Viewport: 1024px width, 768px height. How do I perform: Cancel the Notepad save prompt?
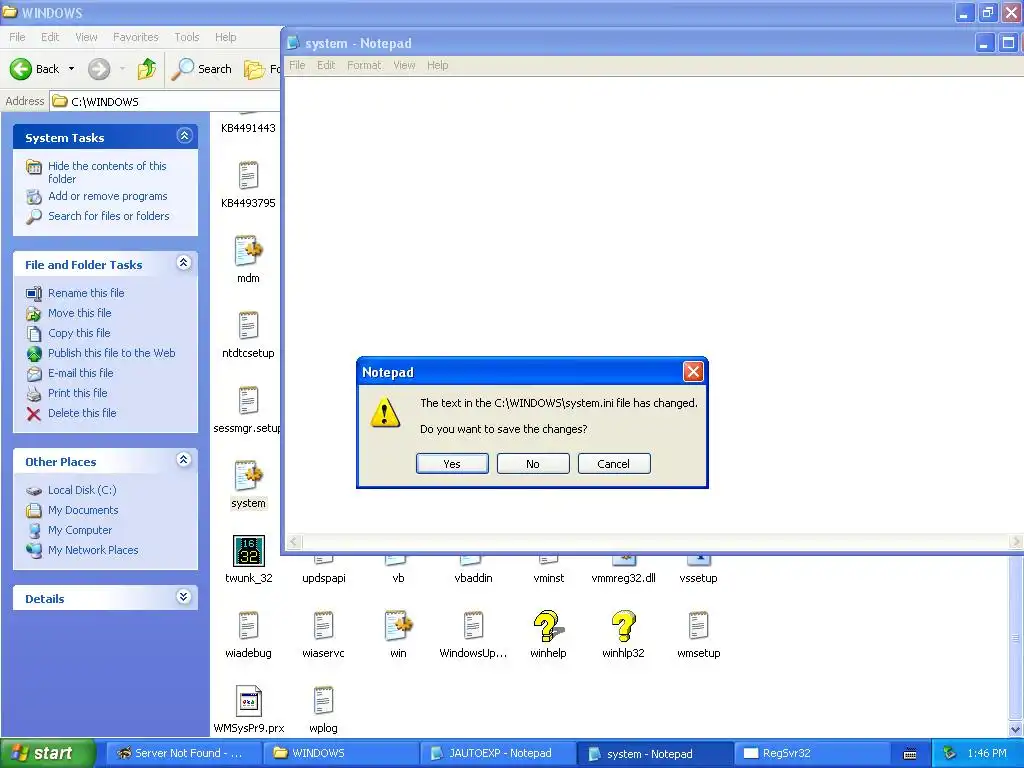tap(614, 464)
